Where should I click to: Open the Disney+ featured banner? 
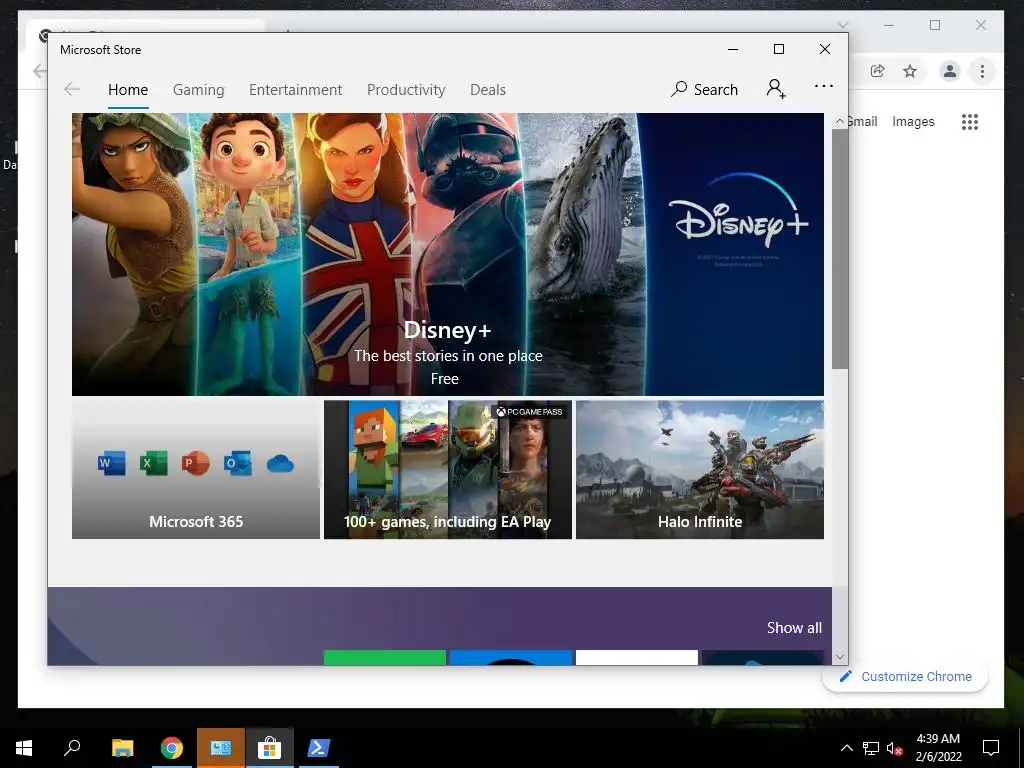point(447,254)
